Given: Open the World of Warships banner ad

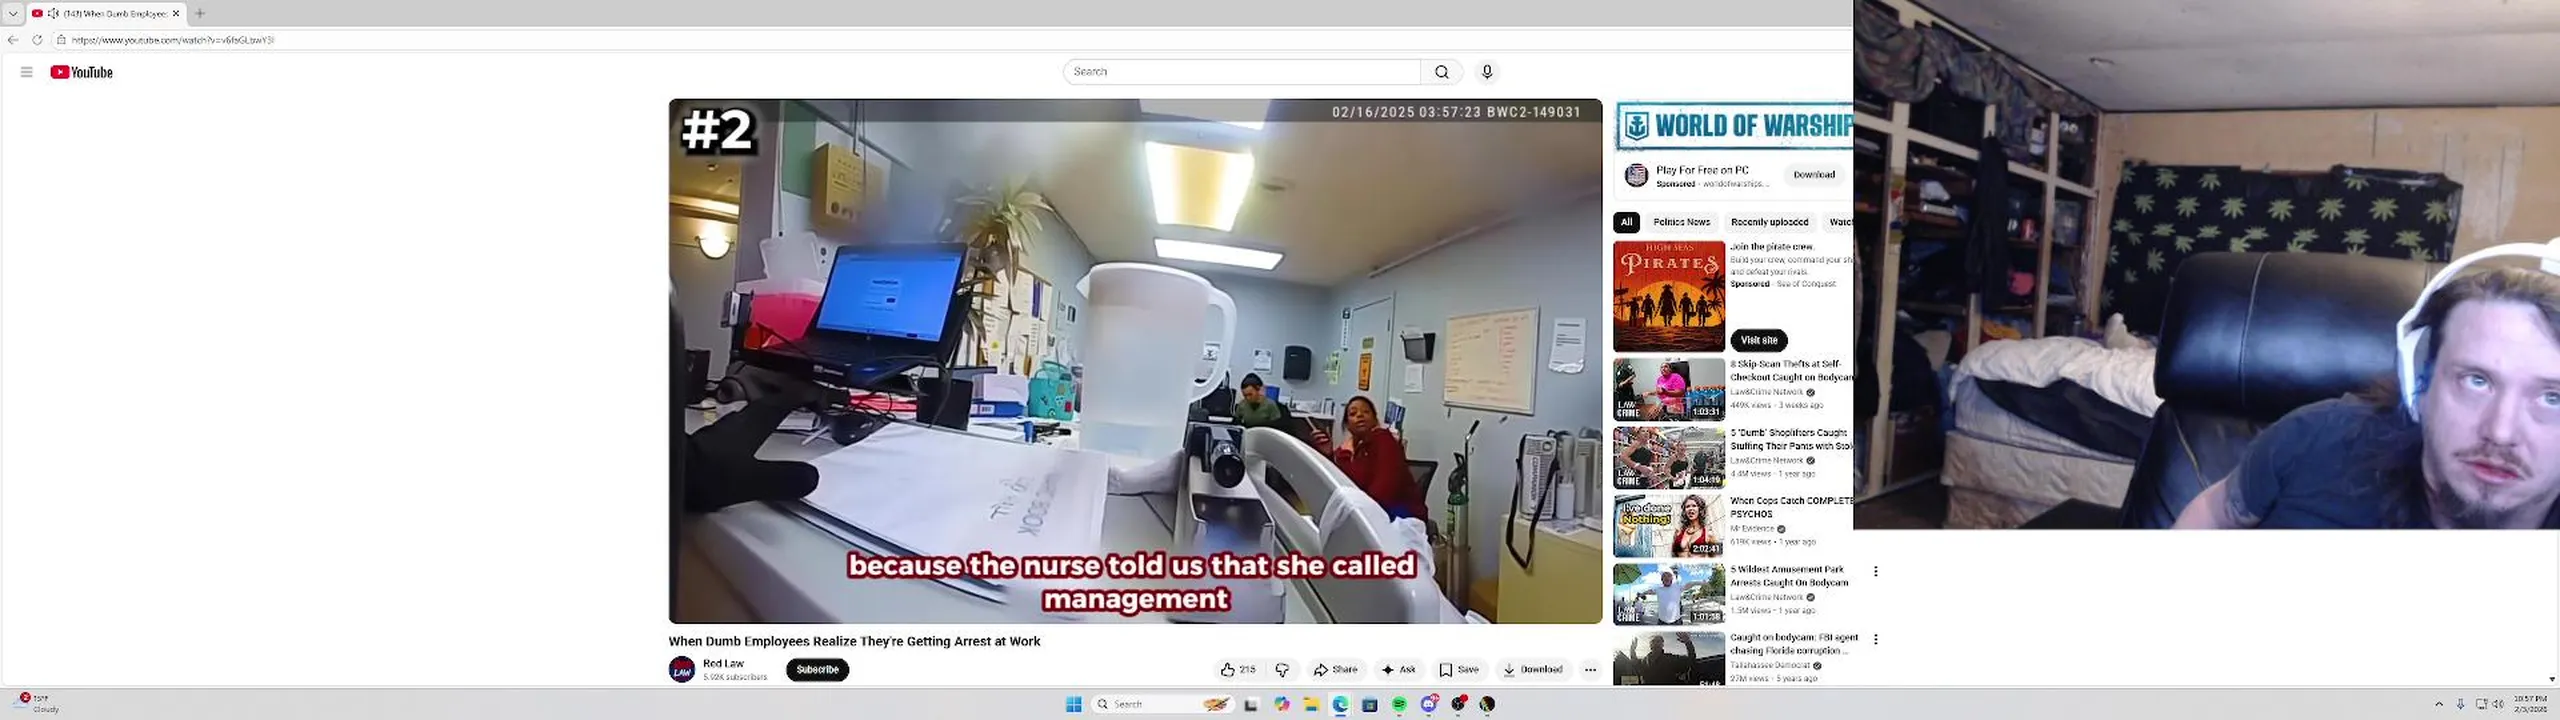Looking at the screenshot, I should coord(1733,126).
